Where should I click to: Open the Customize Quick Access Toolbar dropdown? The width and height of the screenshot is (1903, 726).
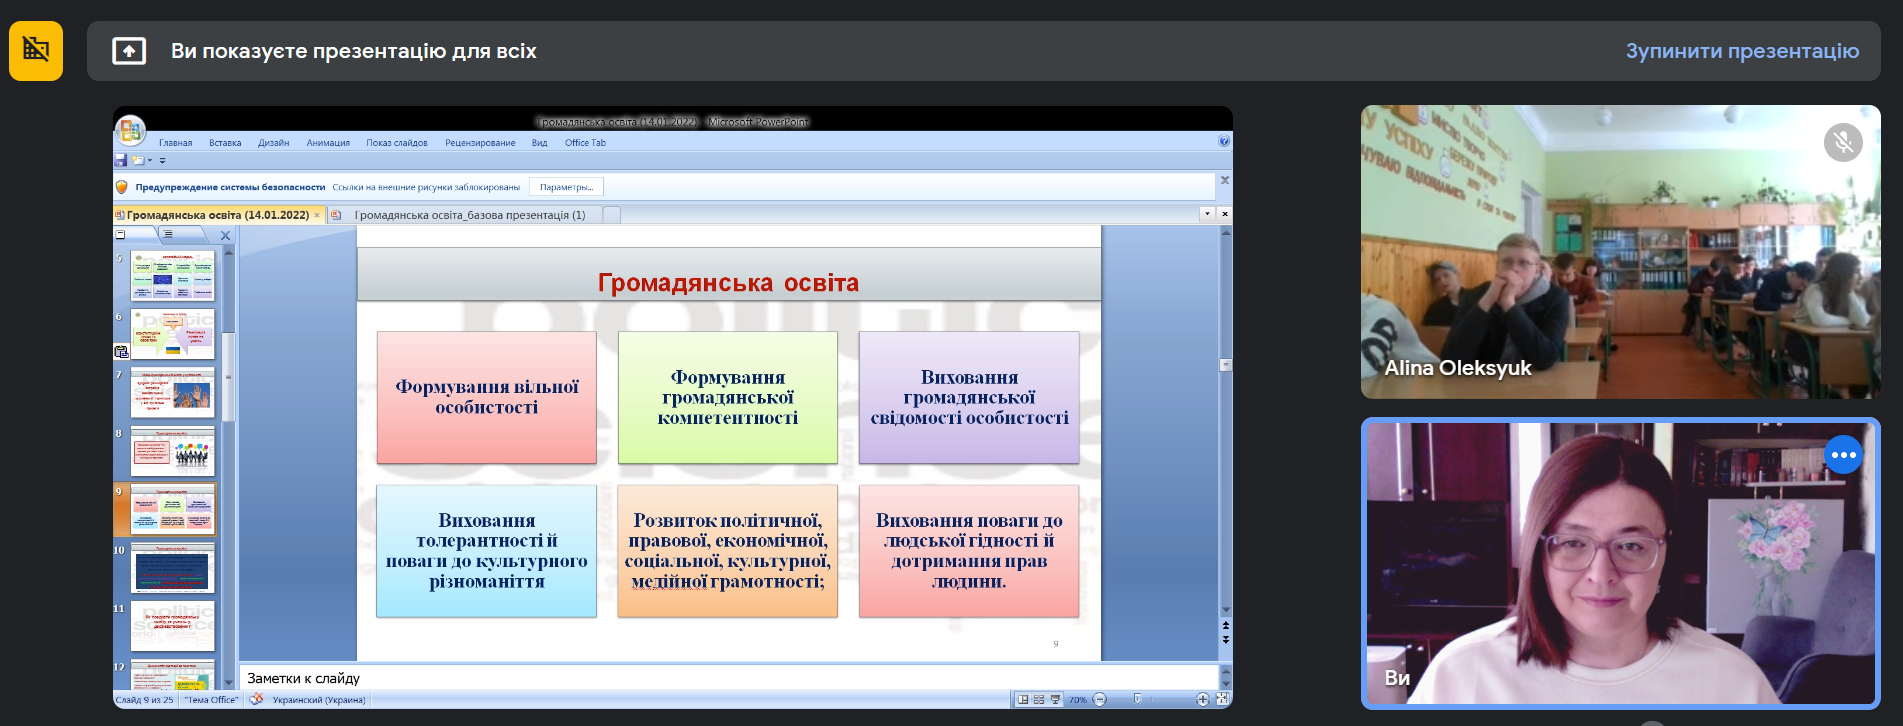click(x=162, y=160)
